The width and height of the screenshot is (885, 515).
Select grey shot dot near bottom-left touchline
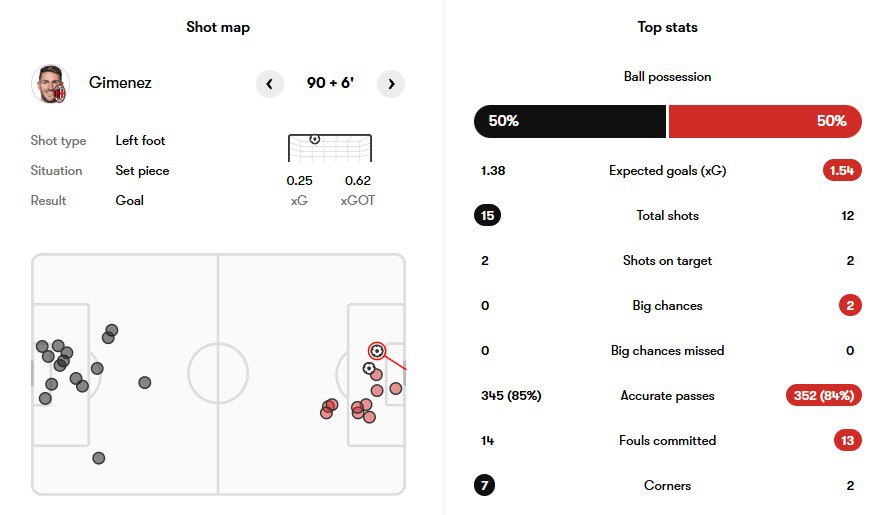tap(99, 458)
